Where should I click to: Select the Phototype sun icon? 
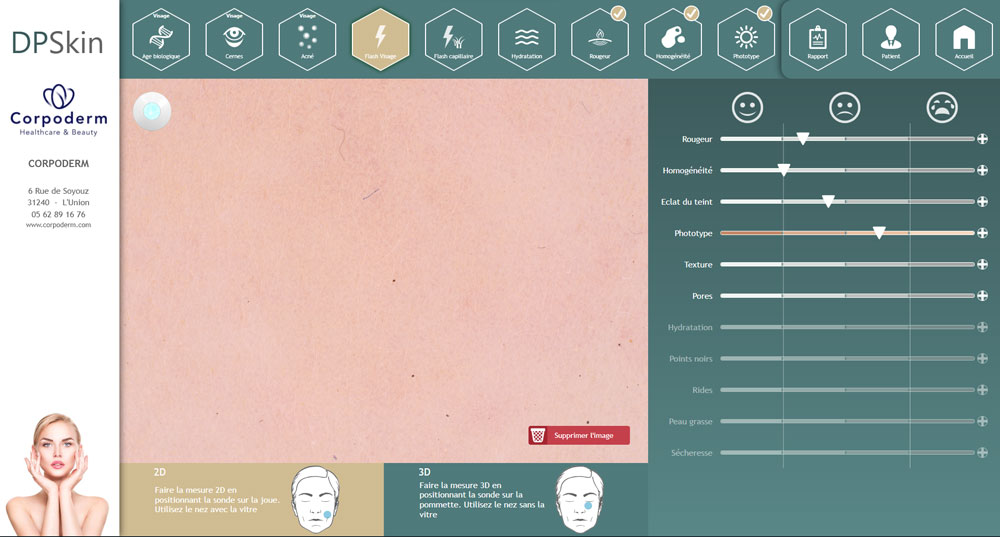coord(746,38)
